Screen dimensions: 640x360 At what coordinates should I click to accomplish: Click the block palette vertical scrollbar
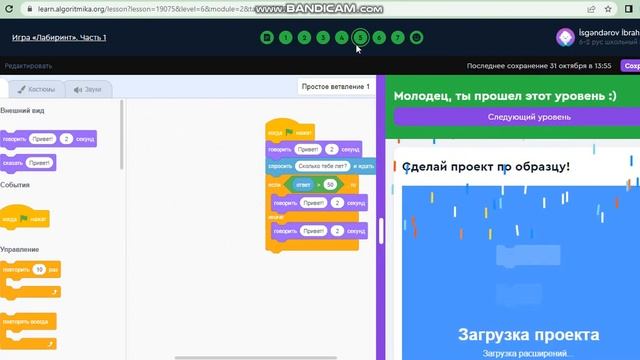(122, 135)
